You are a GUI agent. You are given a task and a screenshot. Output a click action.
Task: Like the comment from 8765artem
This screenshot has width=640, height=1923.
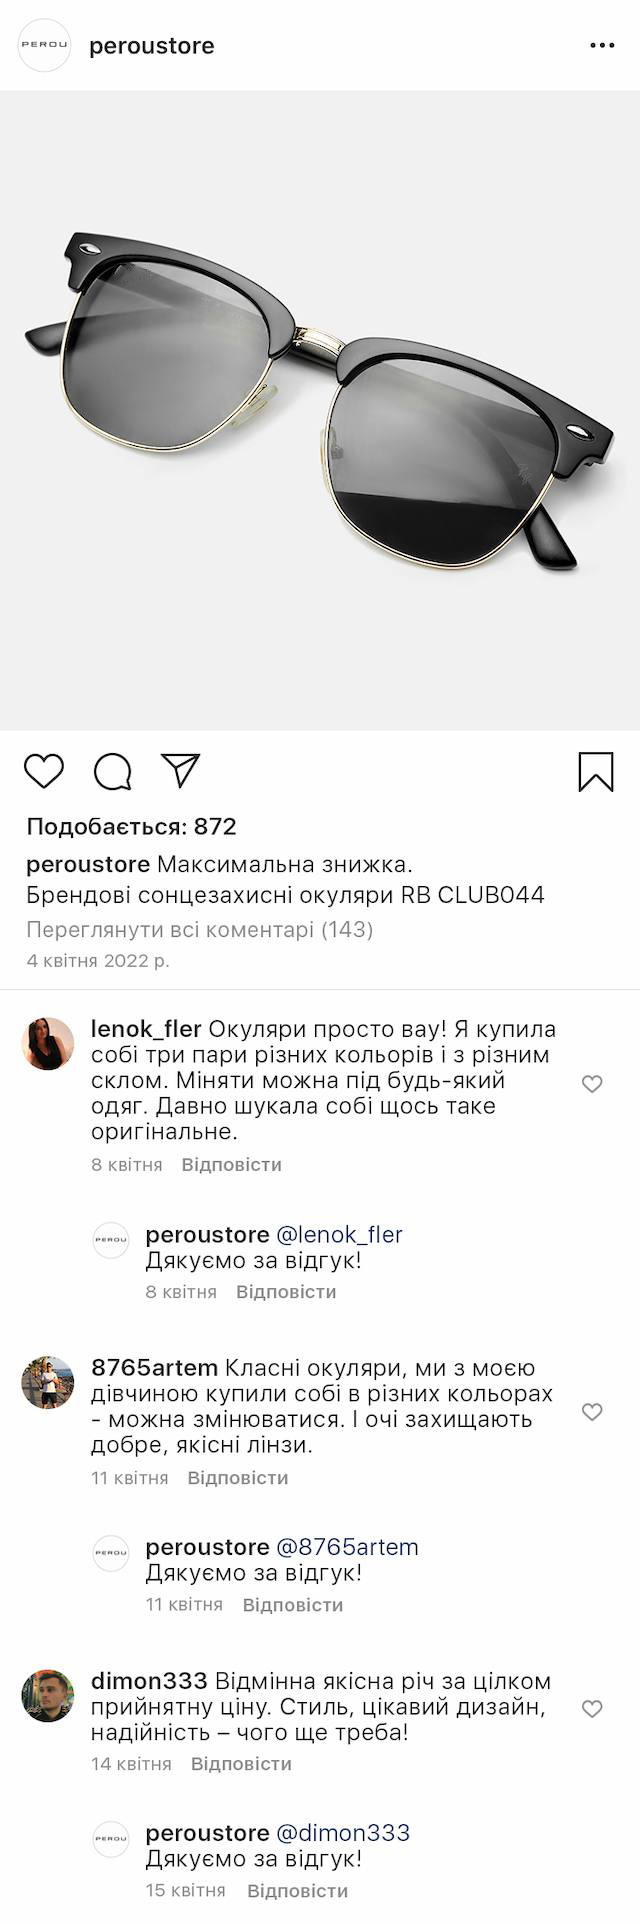tap(592, 1411)
